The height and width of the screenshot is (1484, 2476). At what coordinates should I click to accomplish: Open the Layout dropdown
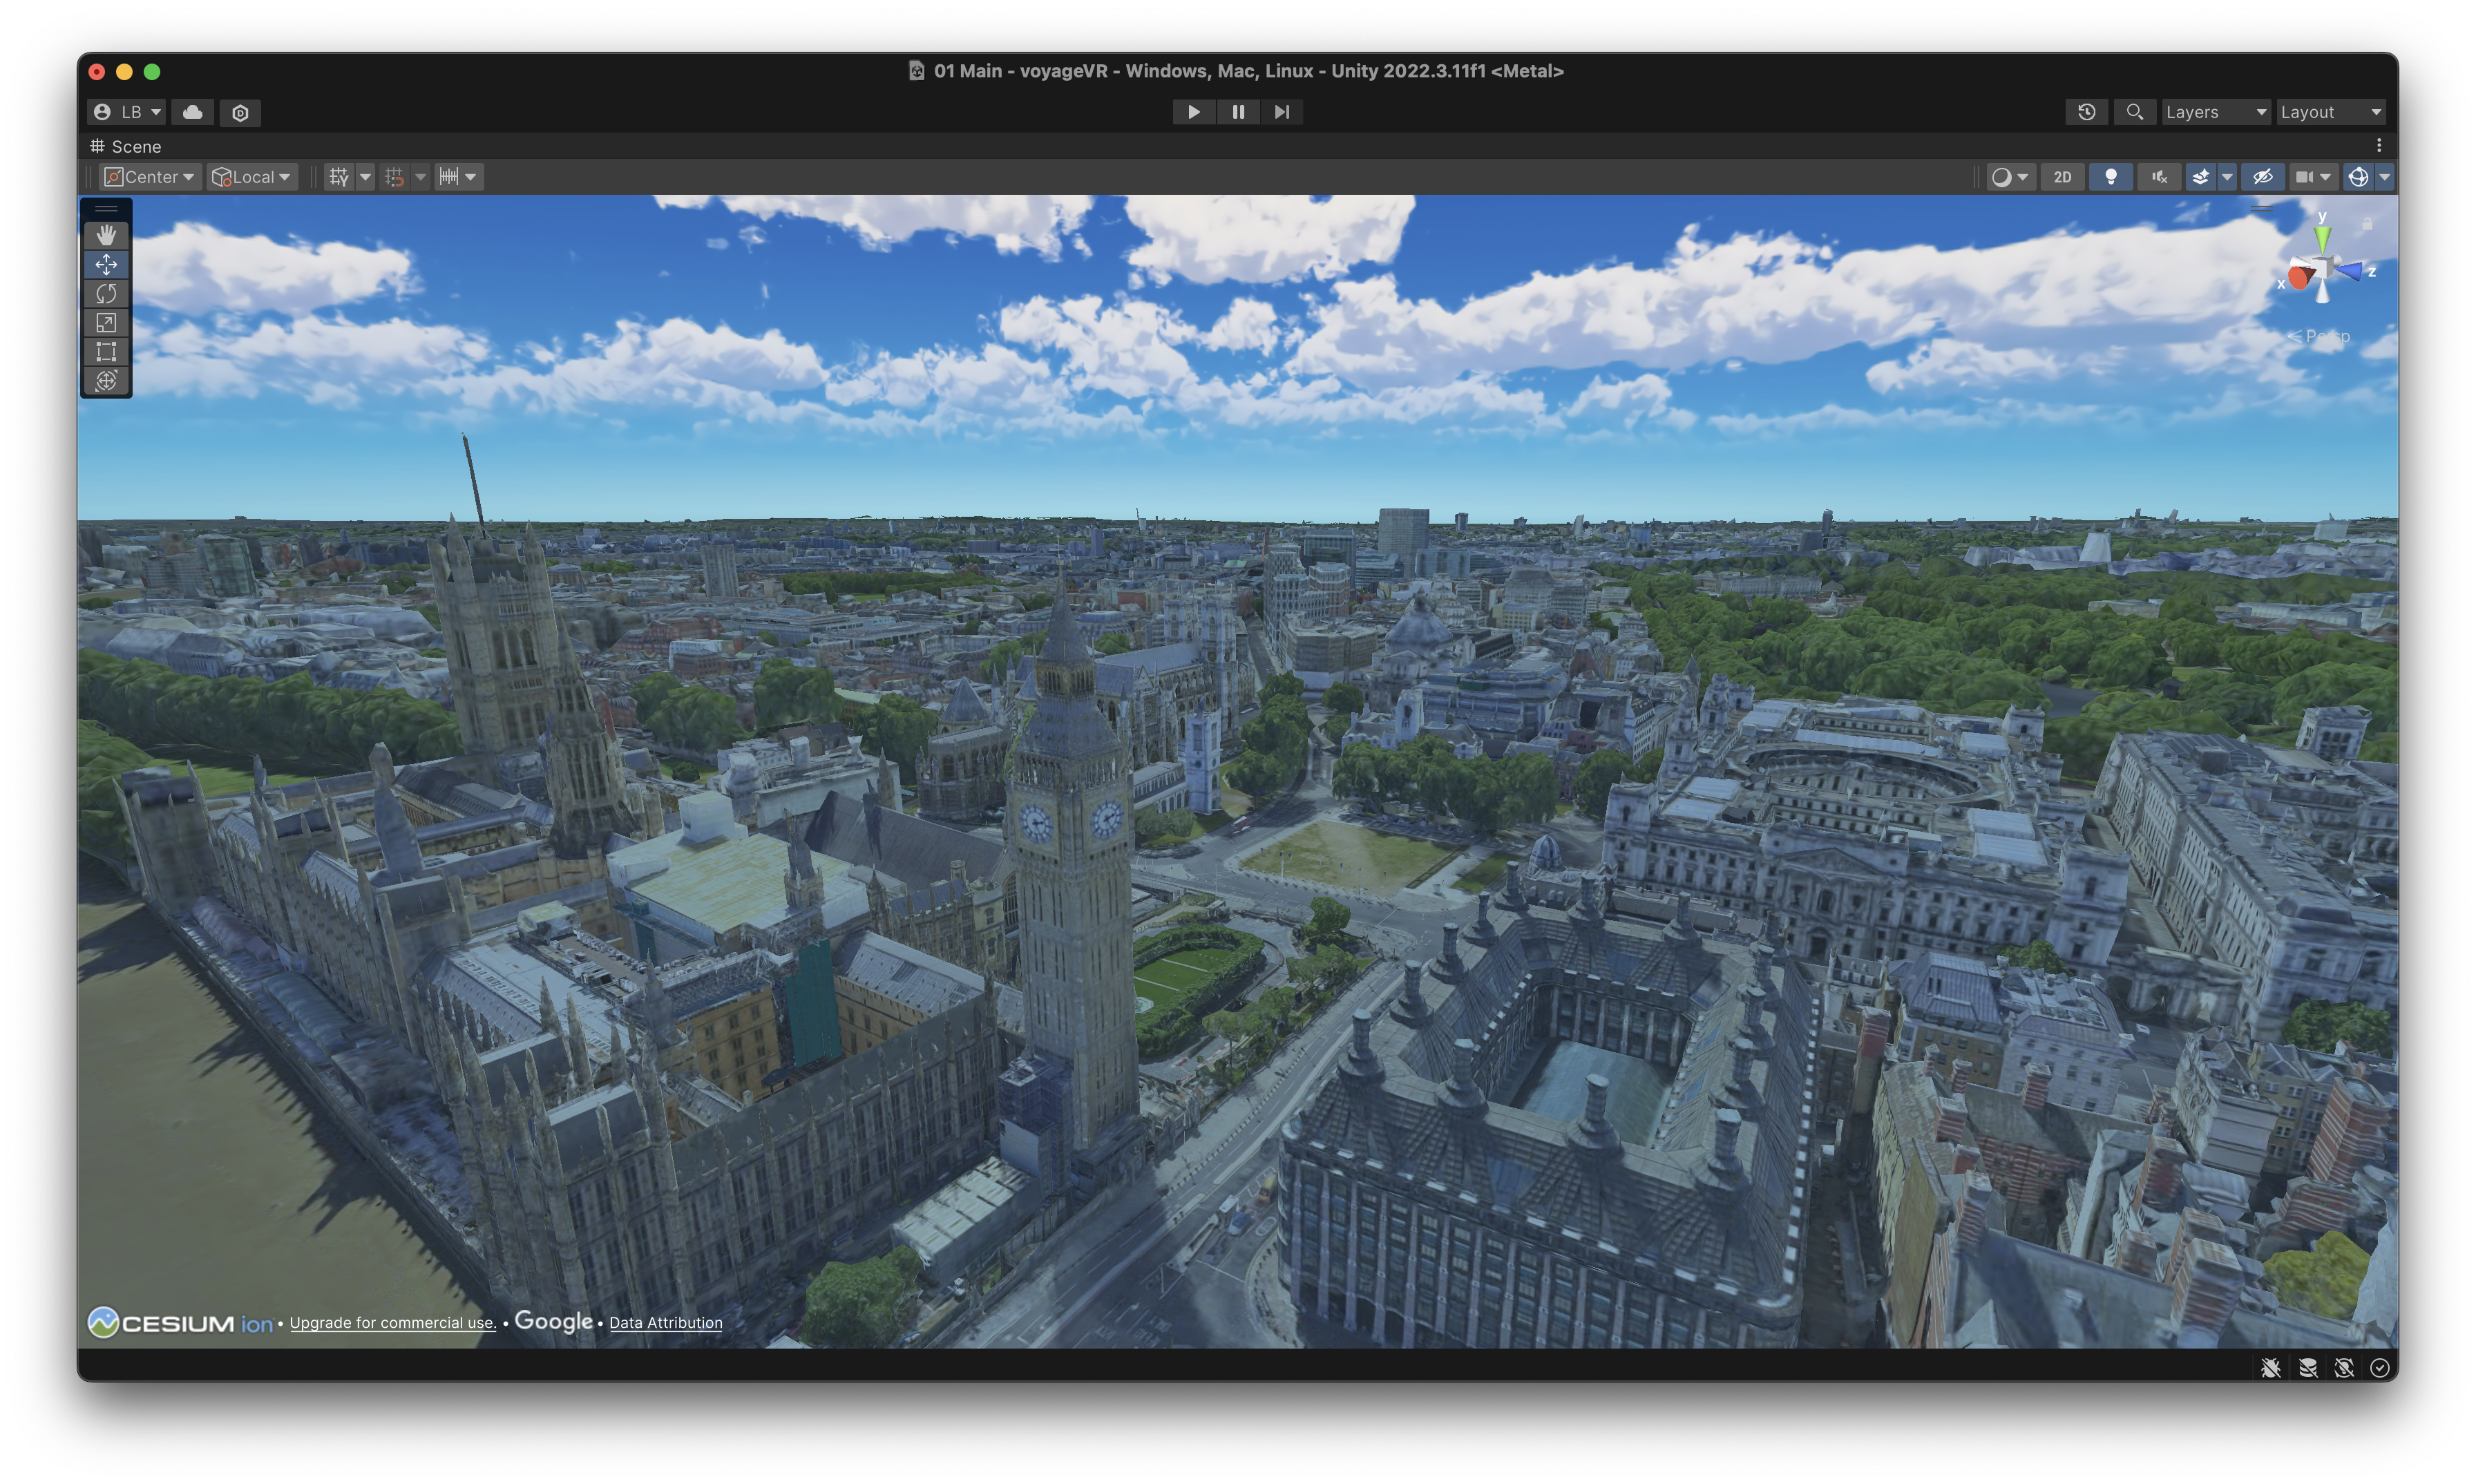pos(2330,112)
